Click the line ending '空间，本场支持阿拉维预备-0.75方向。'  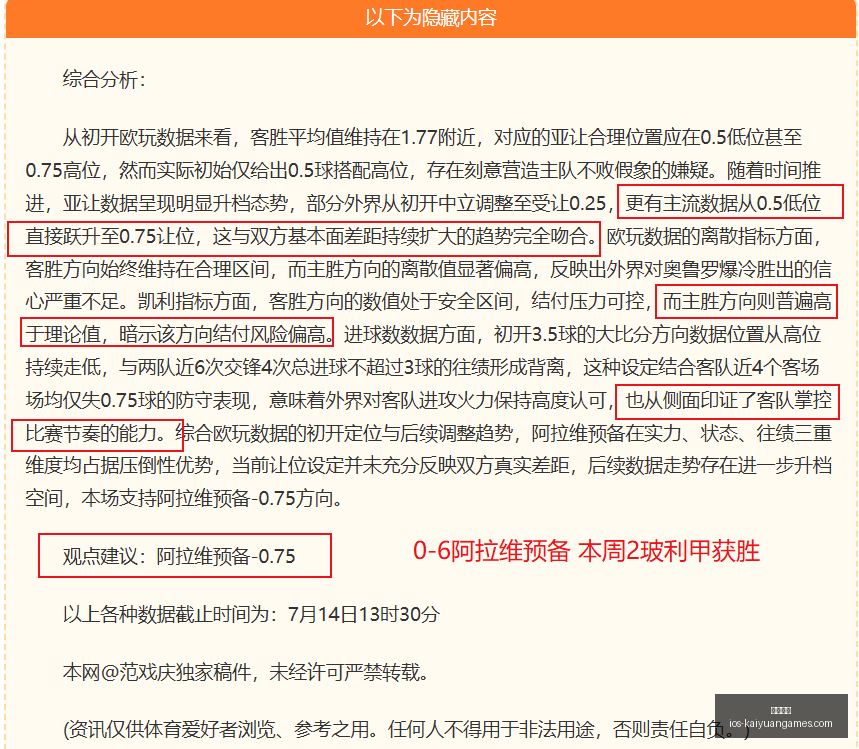[184, 498]
